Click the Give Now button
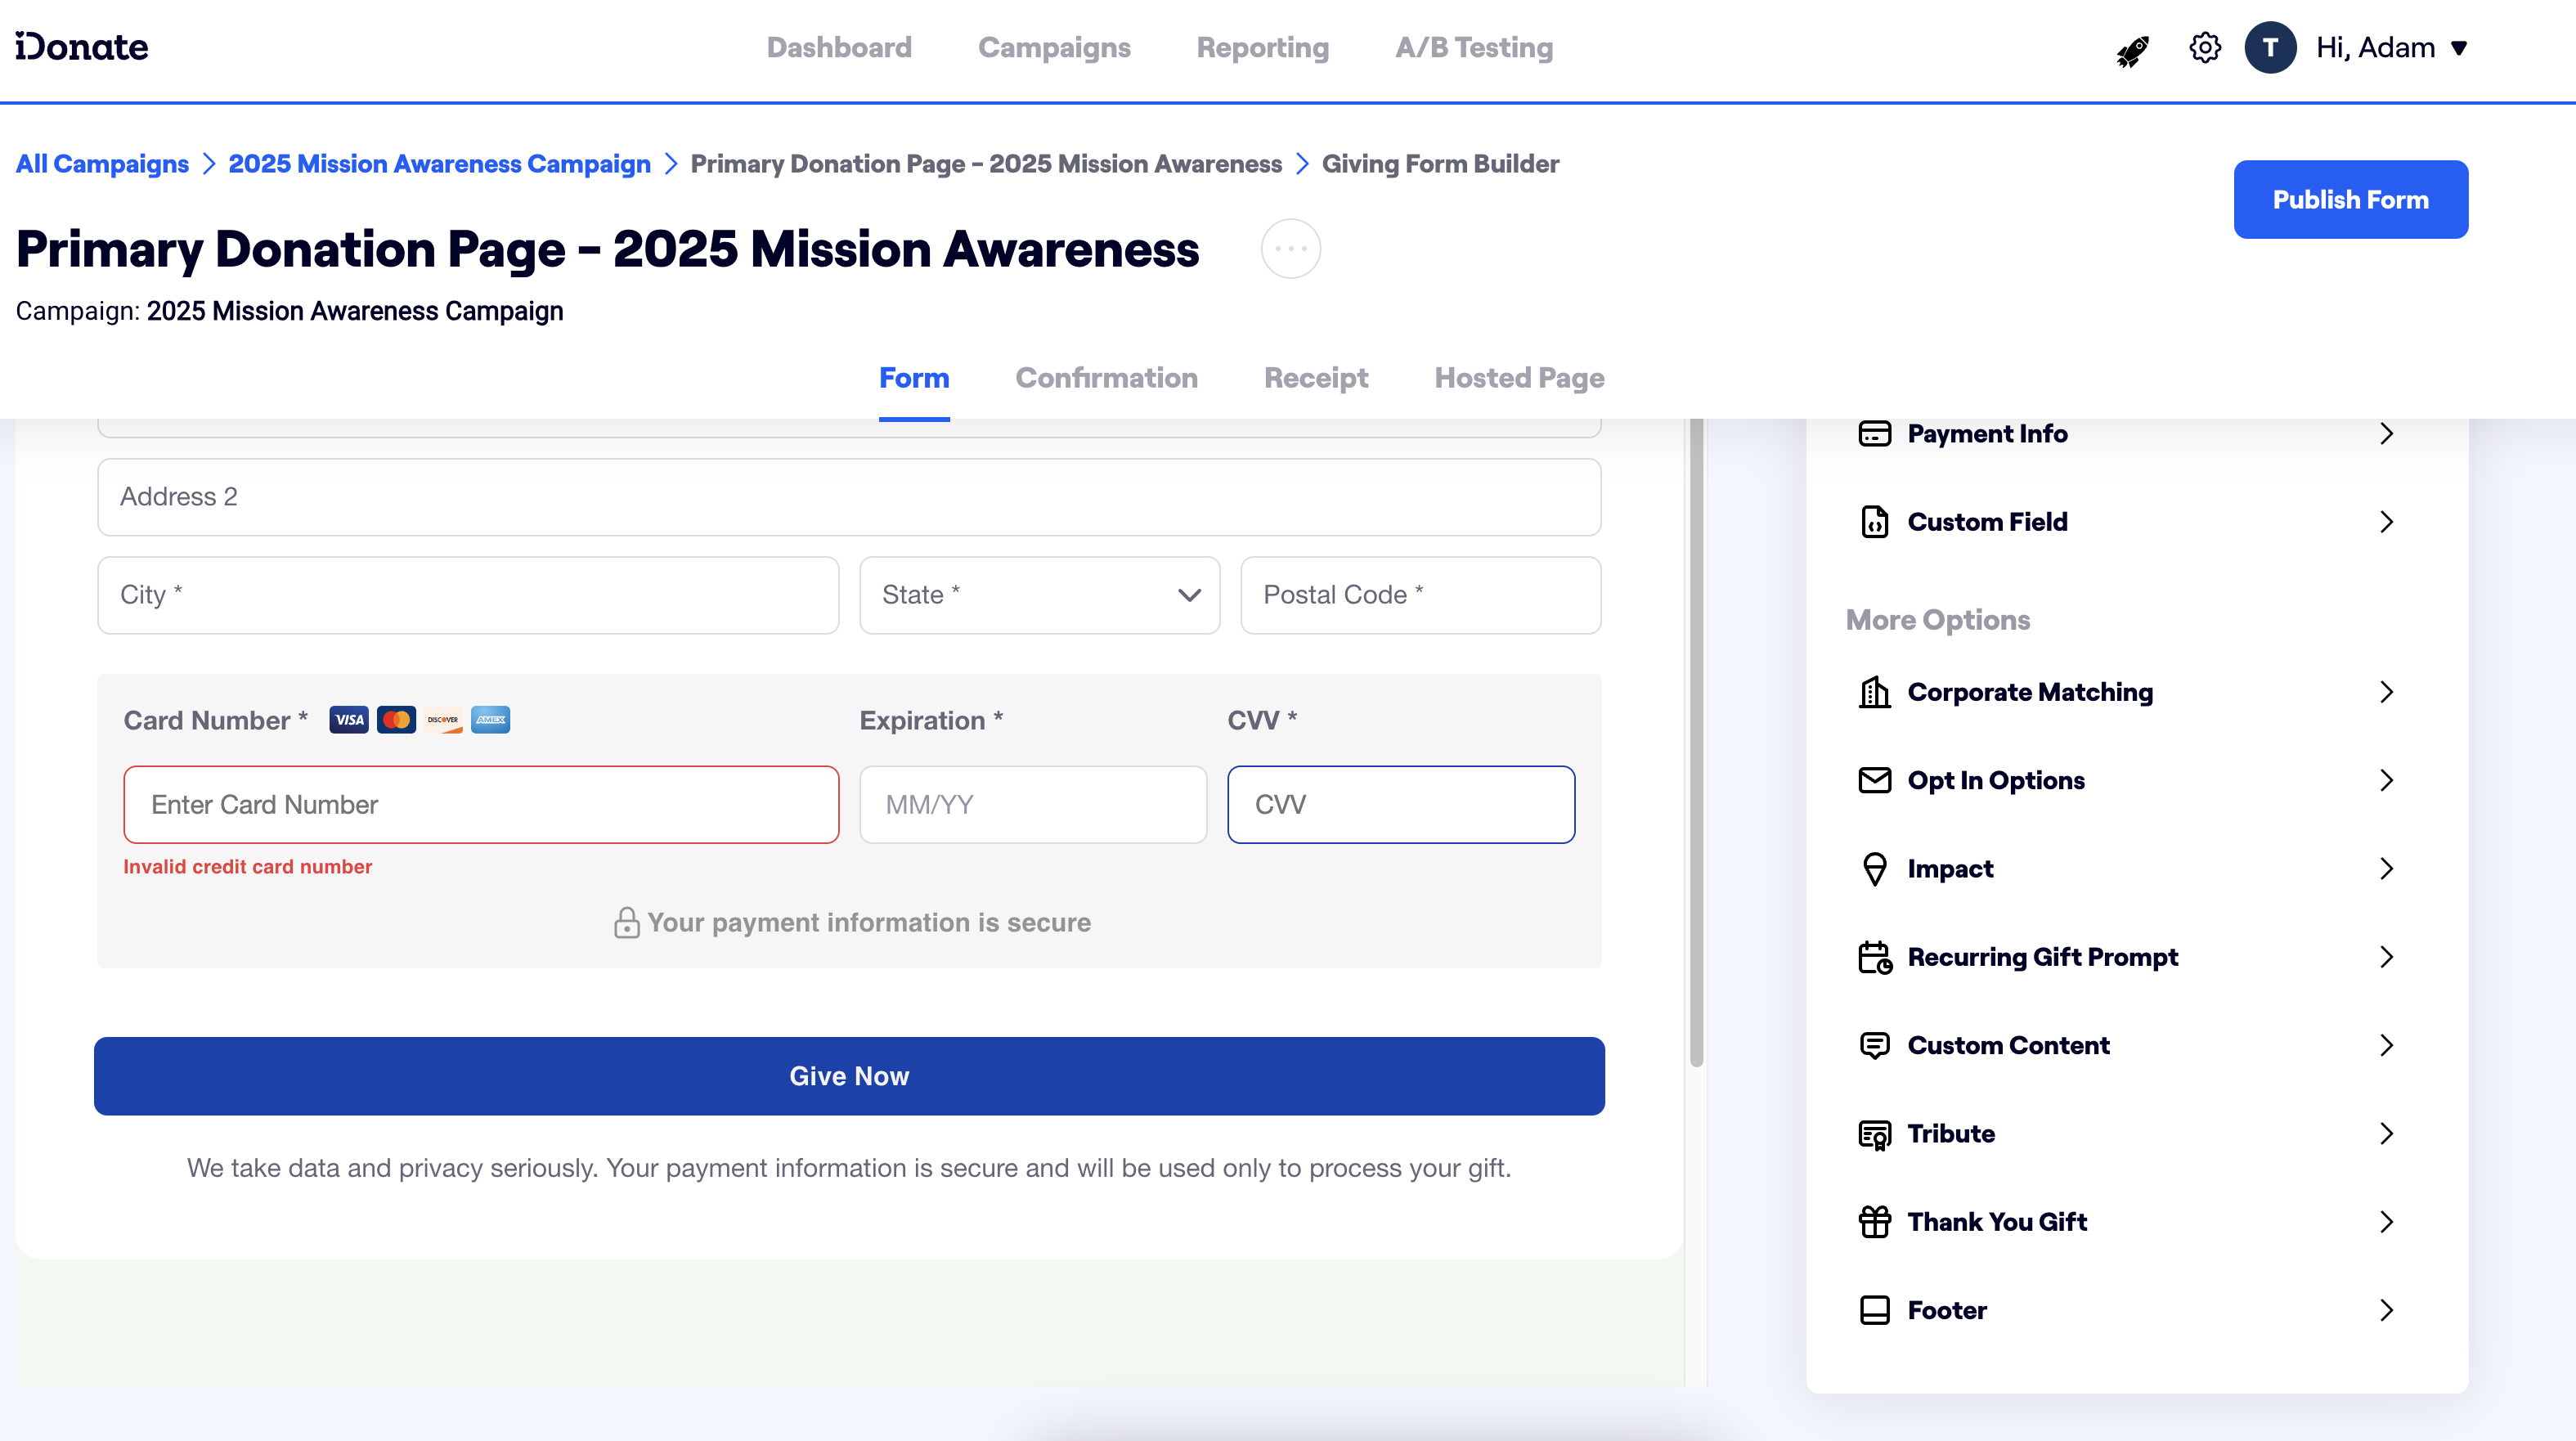 tap(849, 1076)
